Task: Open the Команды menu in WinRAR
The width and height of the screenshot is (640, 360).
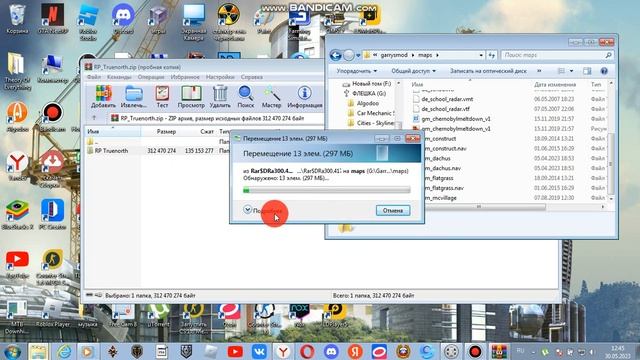Action: tap(119, 77)
